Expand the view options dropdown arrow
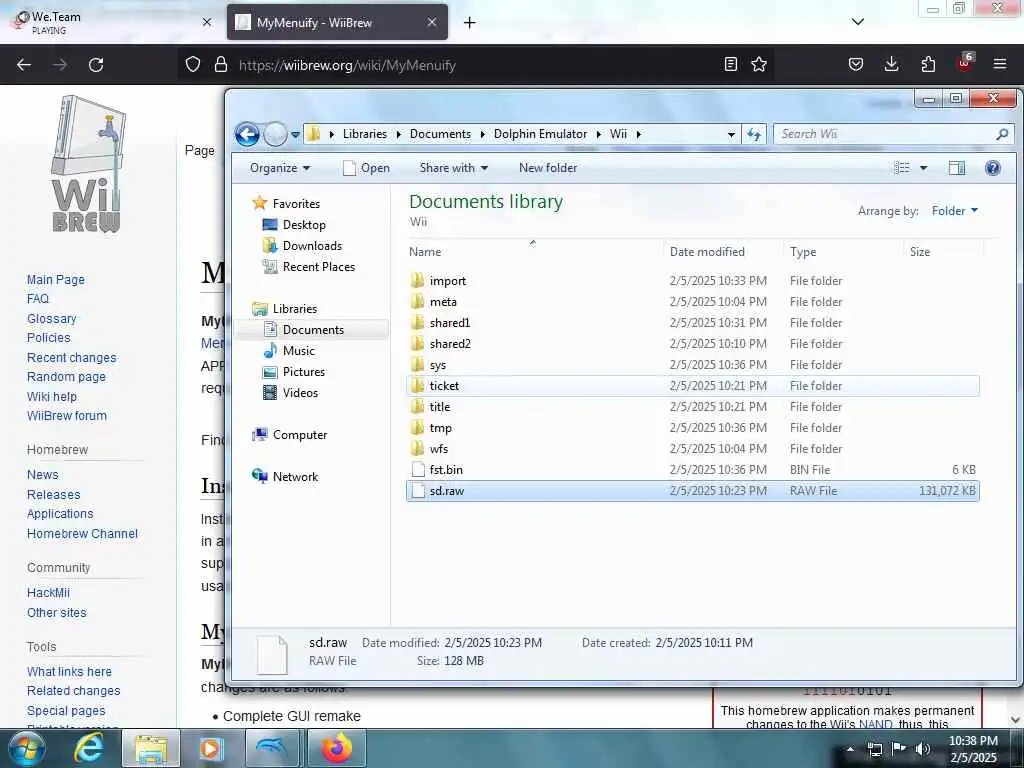Screen dimensions: 1024x768 [923, 168]
